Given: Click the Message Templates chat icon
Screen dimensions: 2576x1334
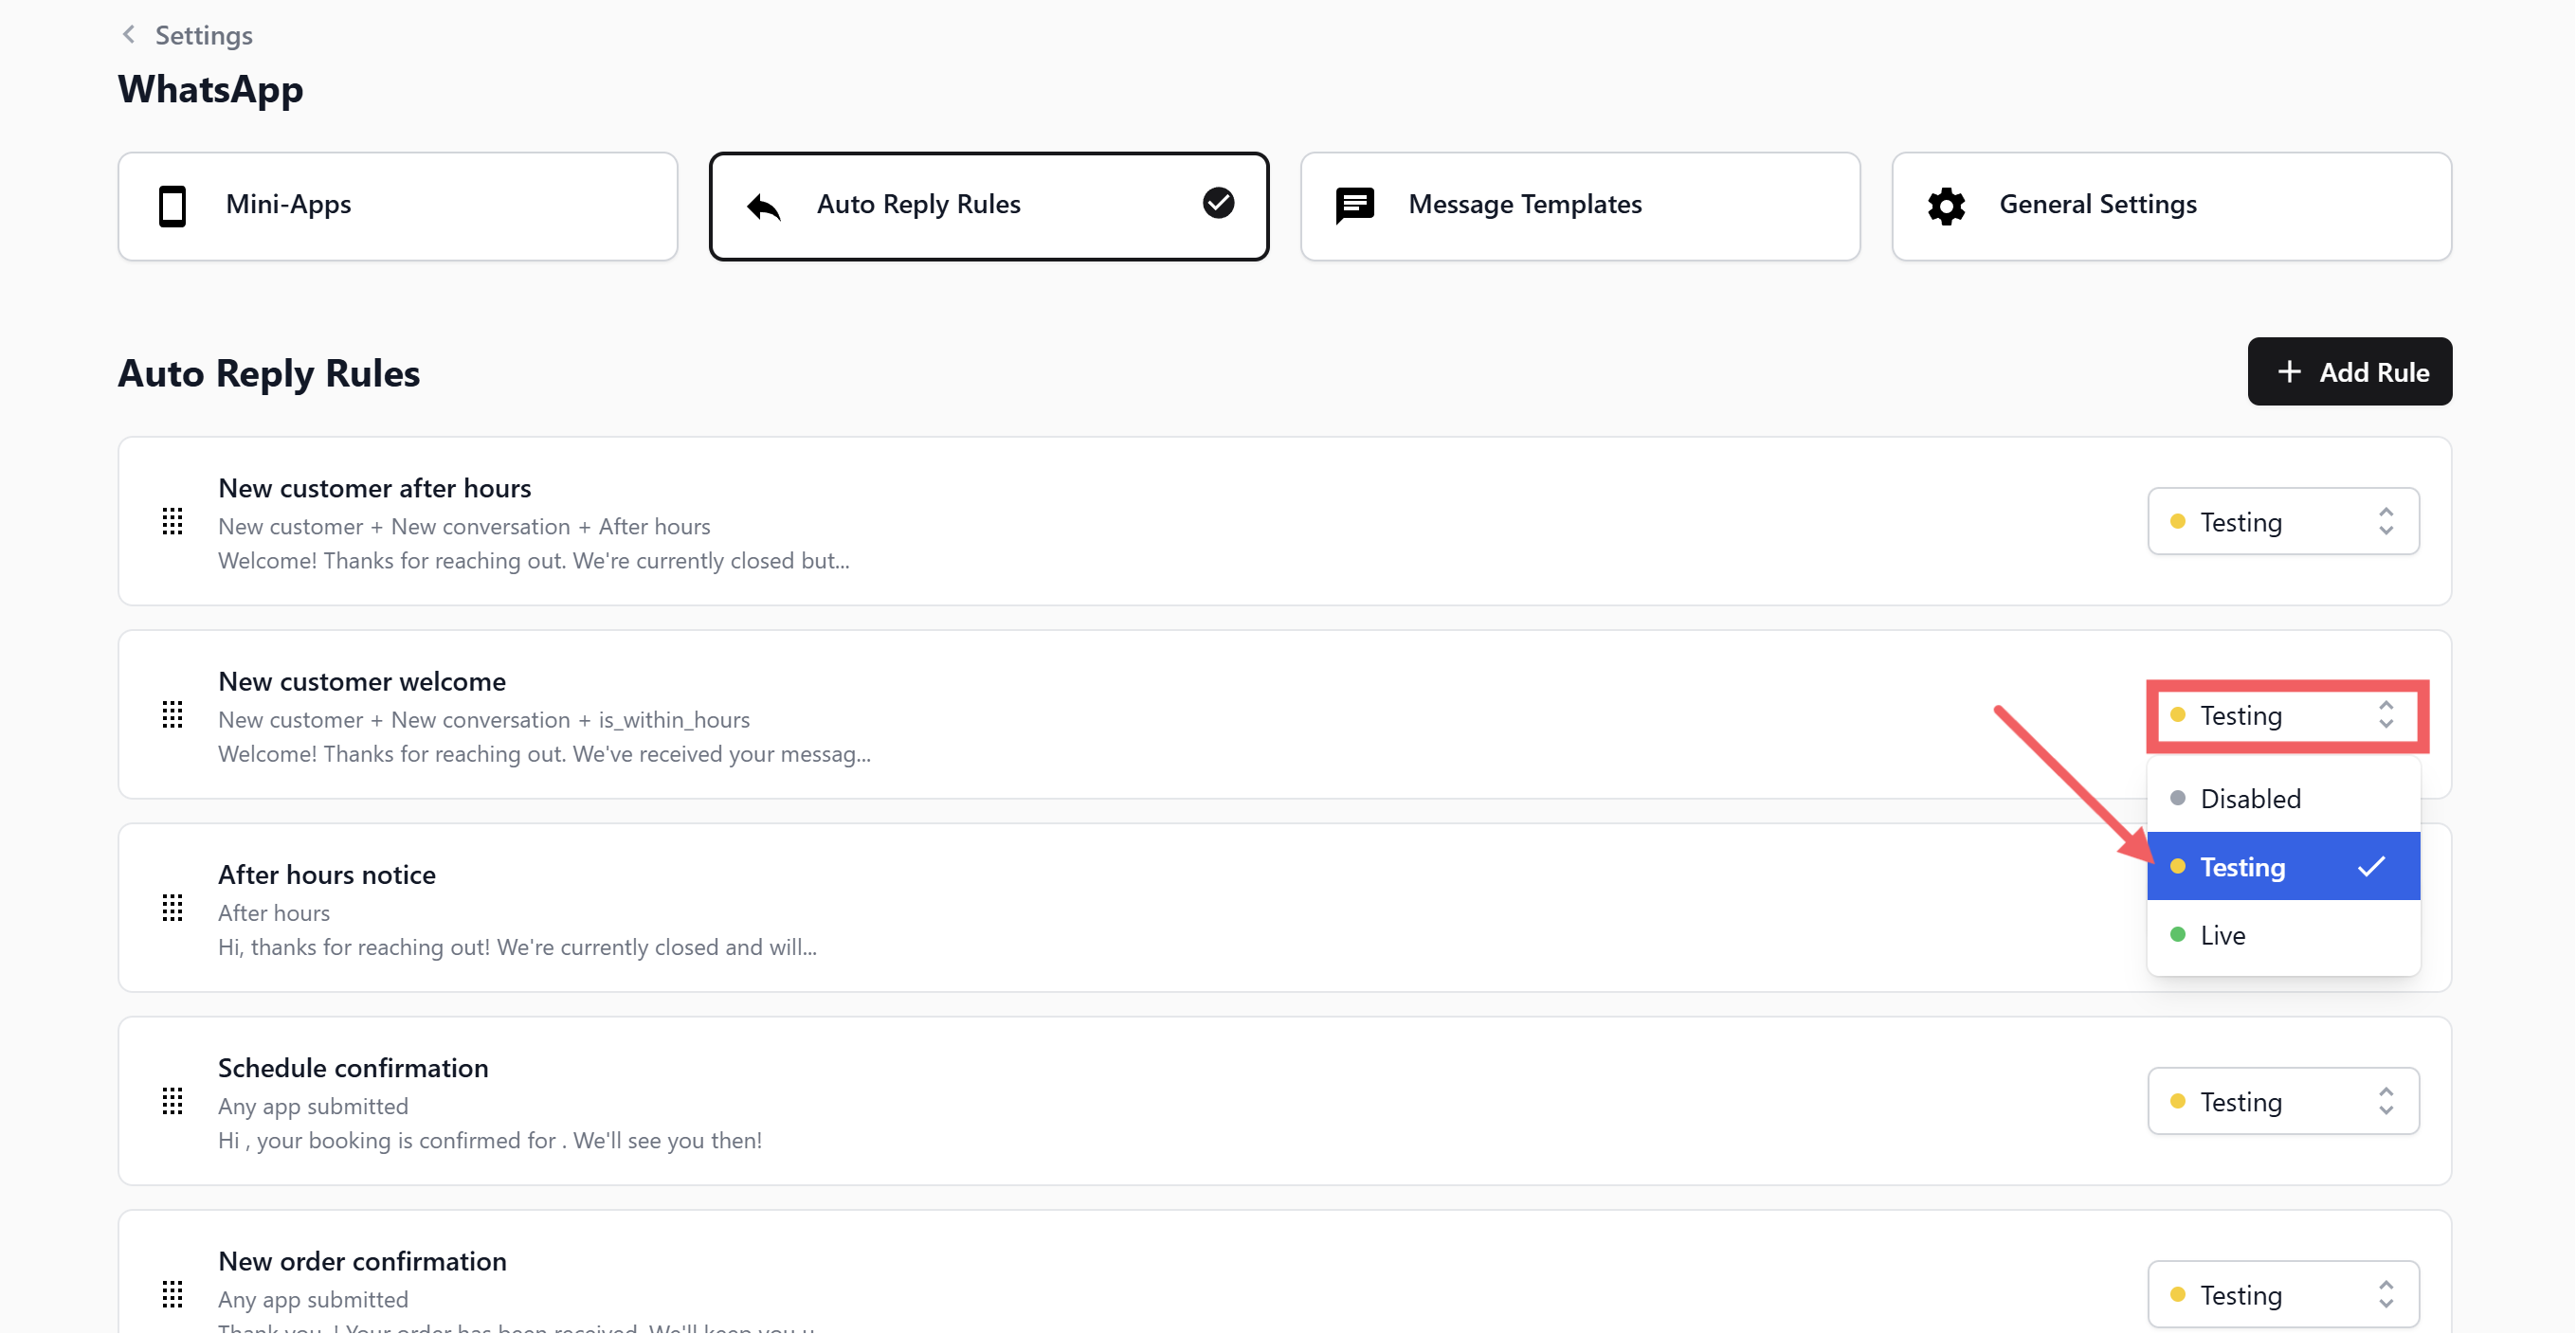Looking at the screenshot, I should click(x=1354, y=205).
